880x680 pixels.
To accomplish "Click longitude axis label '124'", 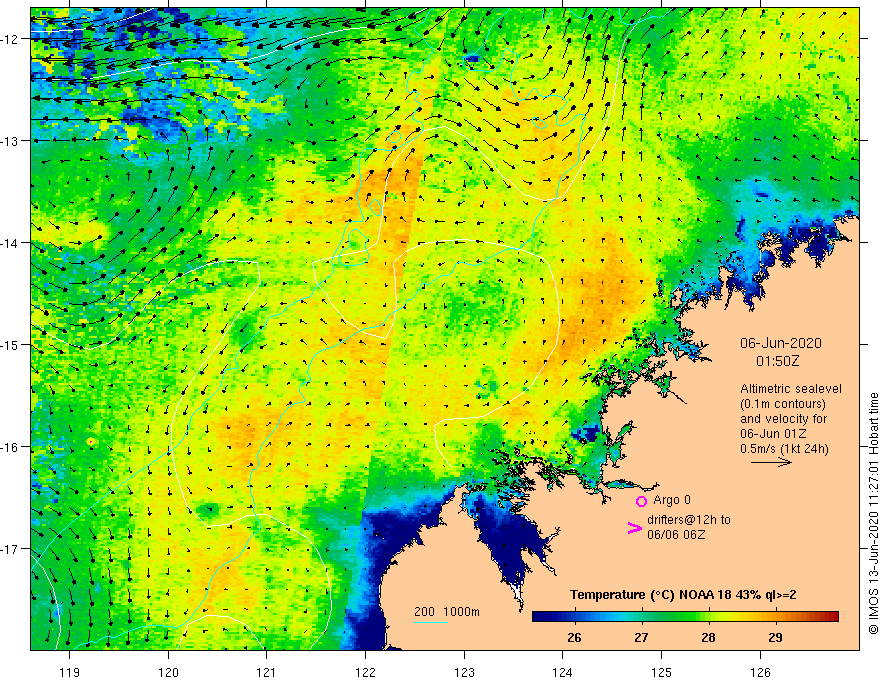I will click(x=562, y=672).
